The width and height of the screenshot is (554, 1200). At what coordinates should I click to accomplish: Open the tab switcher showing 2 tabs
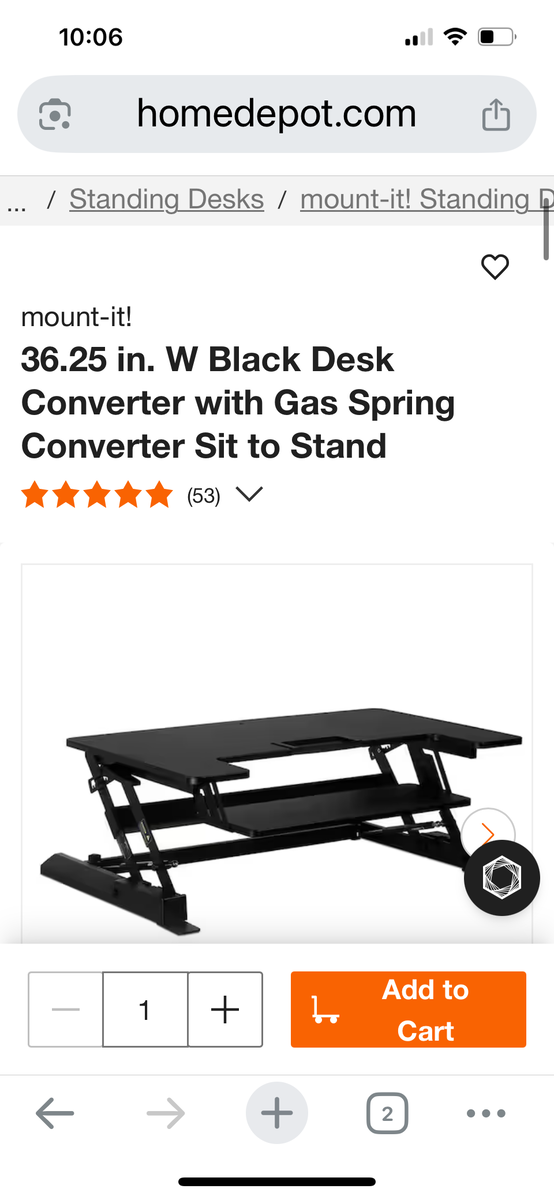click(387, 1113)
